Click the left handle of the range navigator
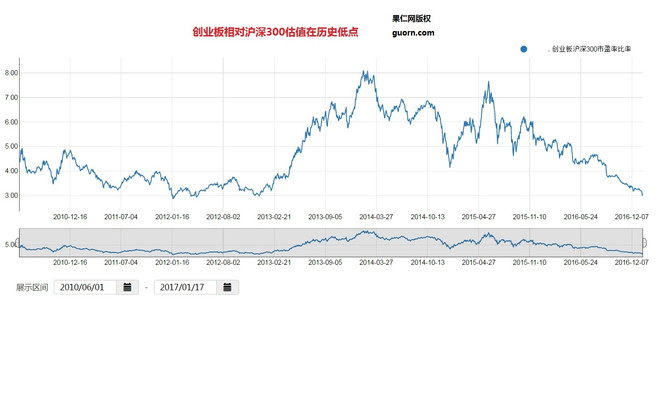This screenshot has height=401, width=660. point(18,243)
